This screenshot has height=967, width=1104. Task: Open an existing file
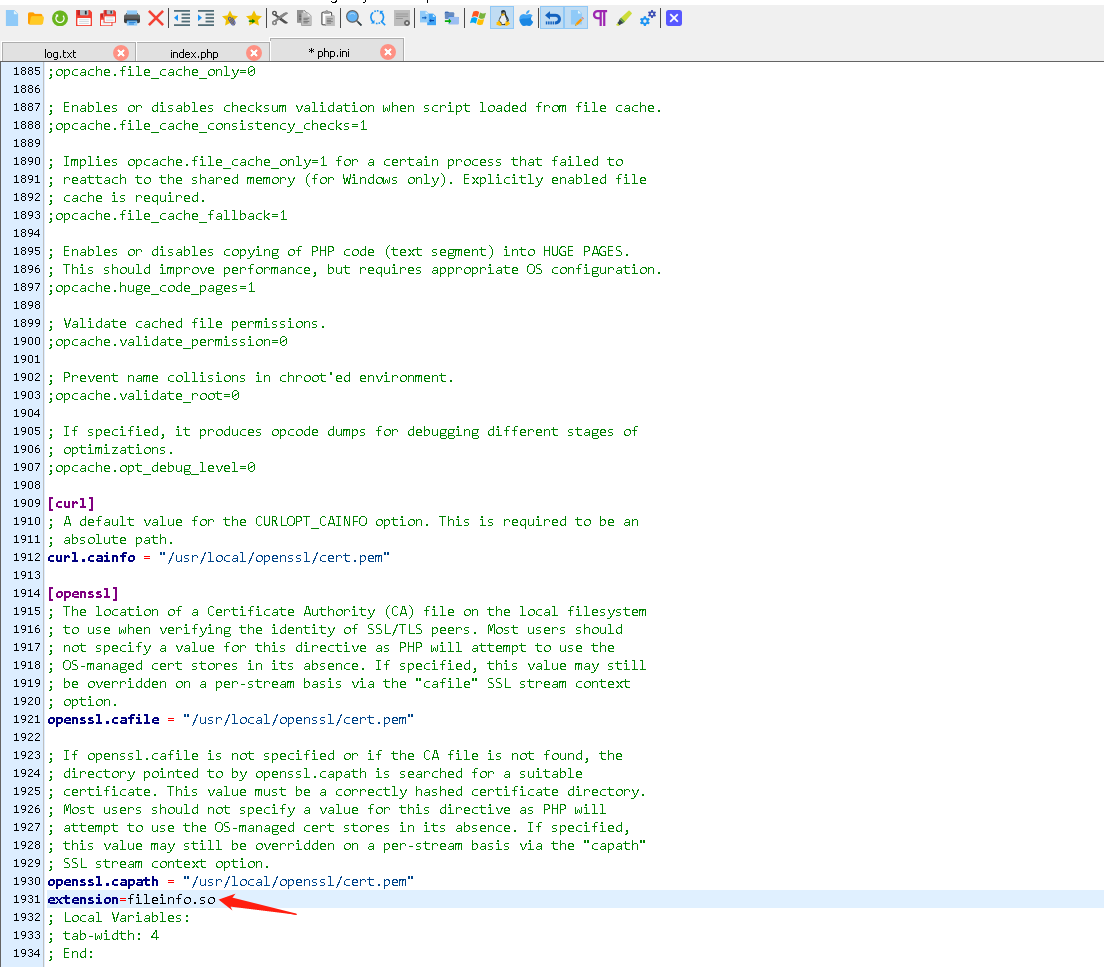click(x=37, y=17)
